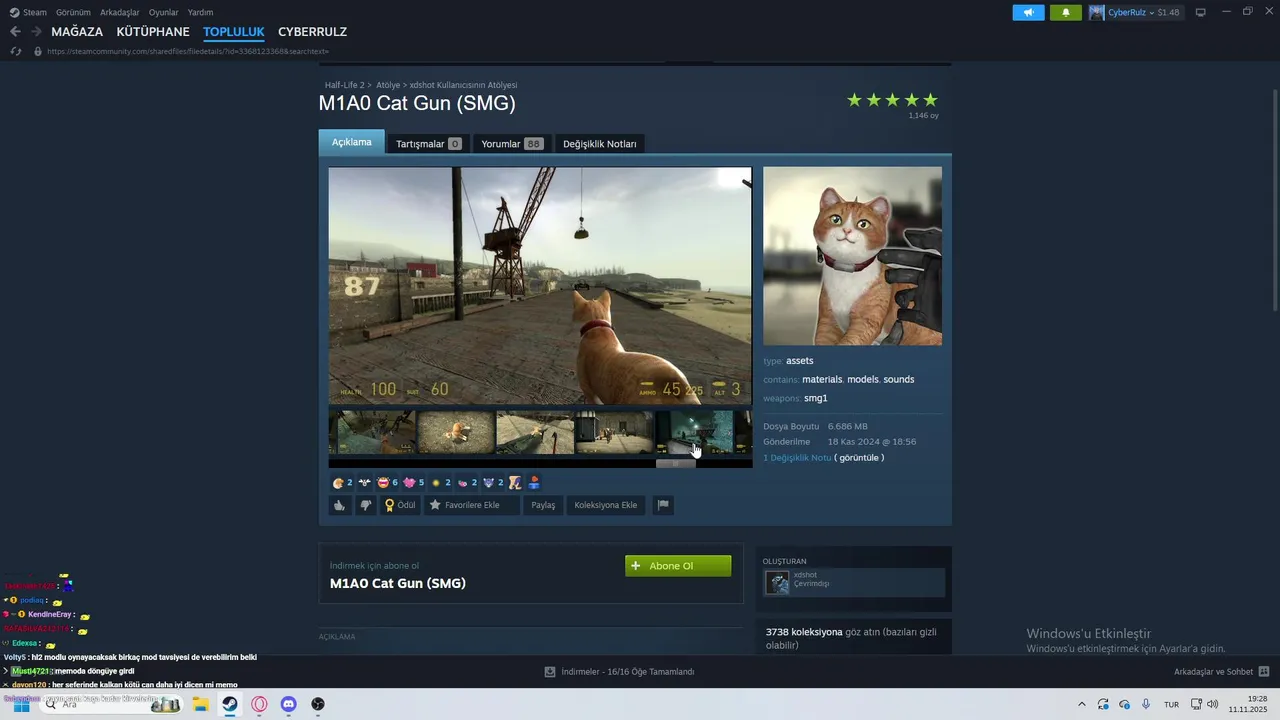Add to favorites with Favorilere Ekle
The image size is (1280, 720).
click(x=471, y=505)
